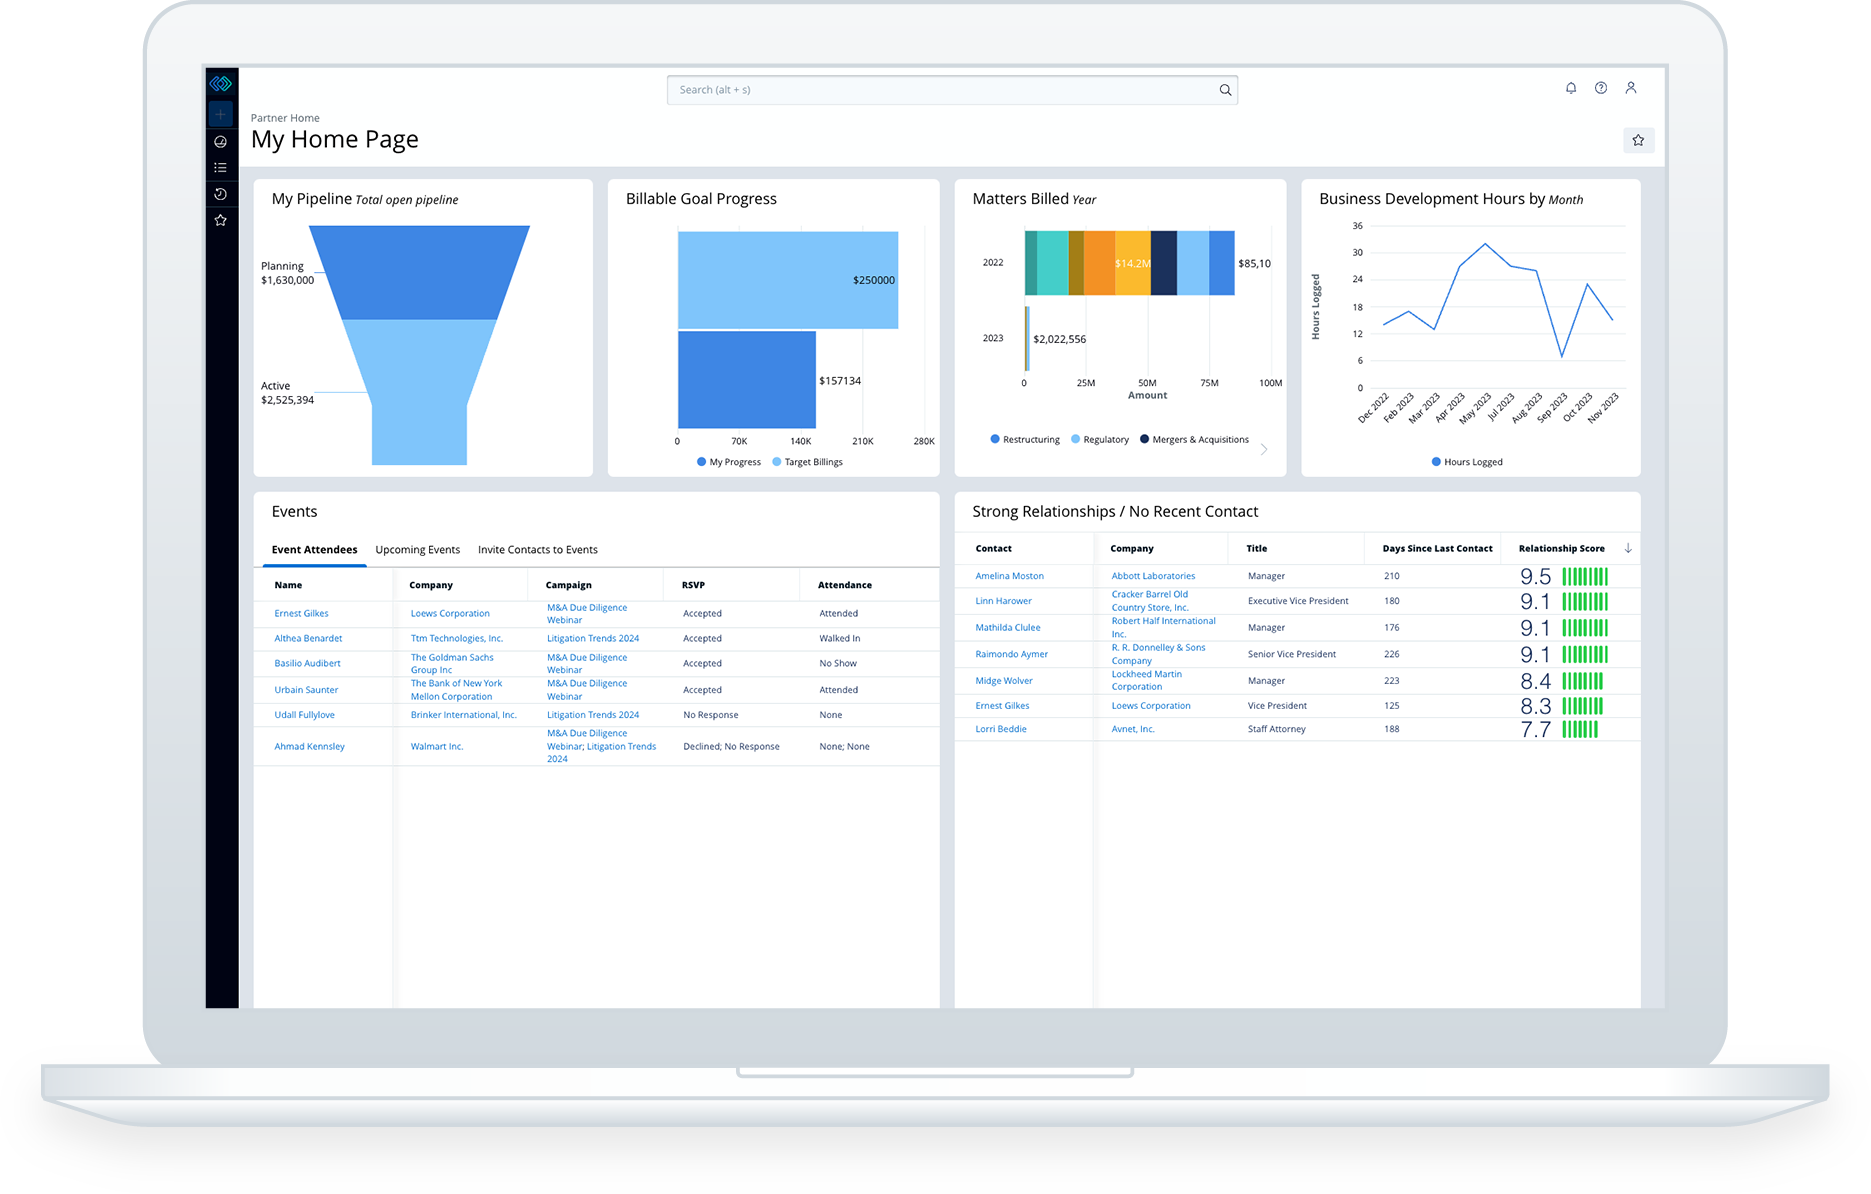Screen dimensions: 1871x1194
Task: Open the list view icon in the sidebar
Action: [x=220, y=167]
